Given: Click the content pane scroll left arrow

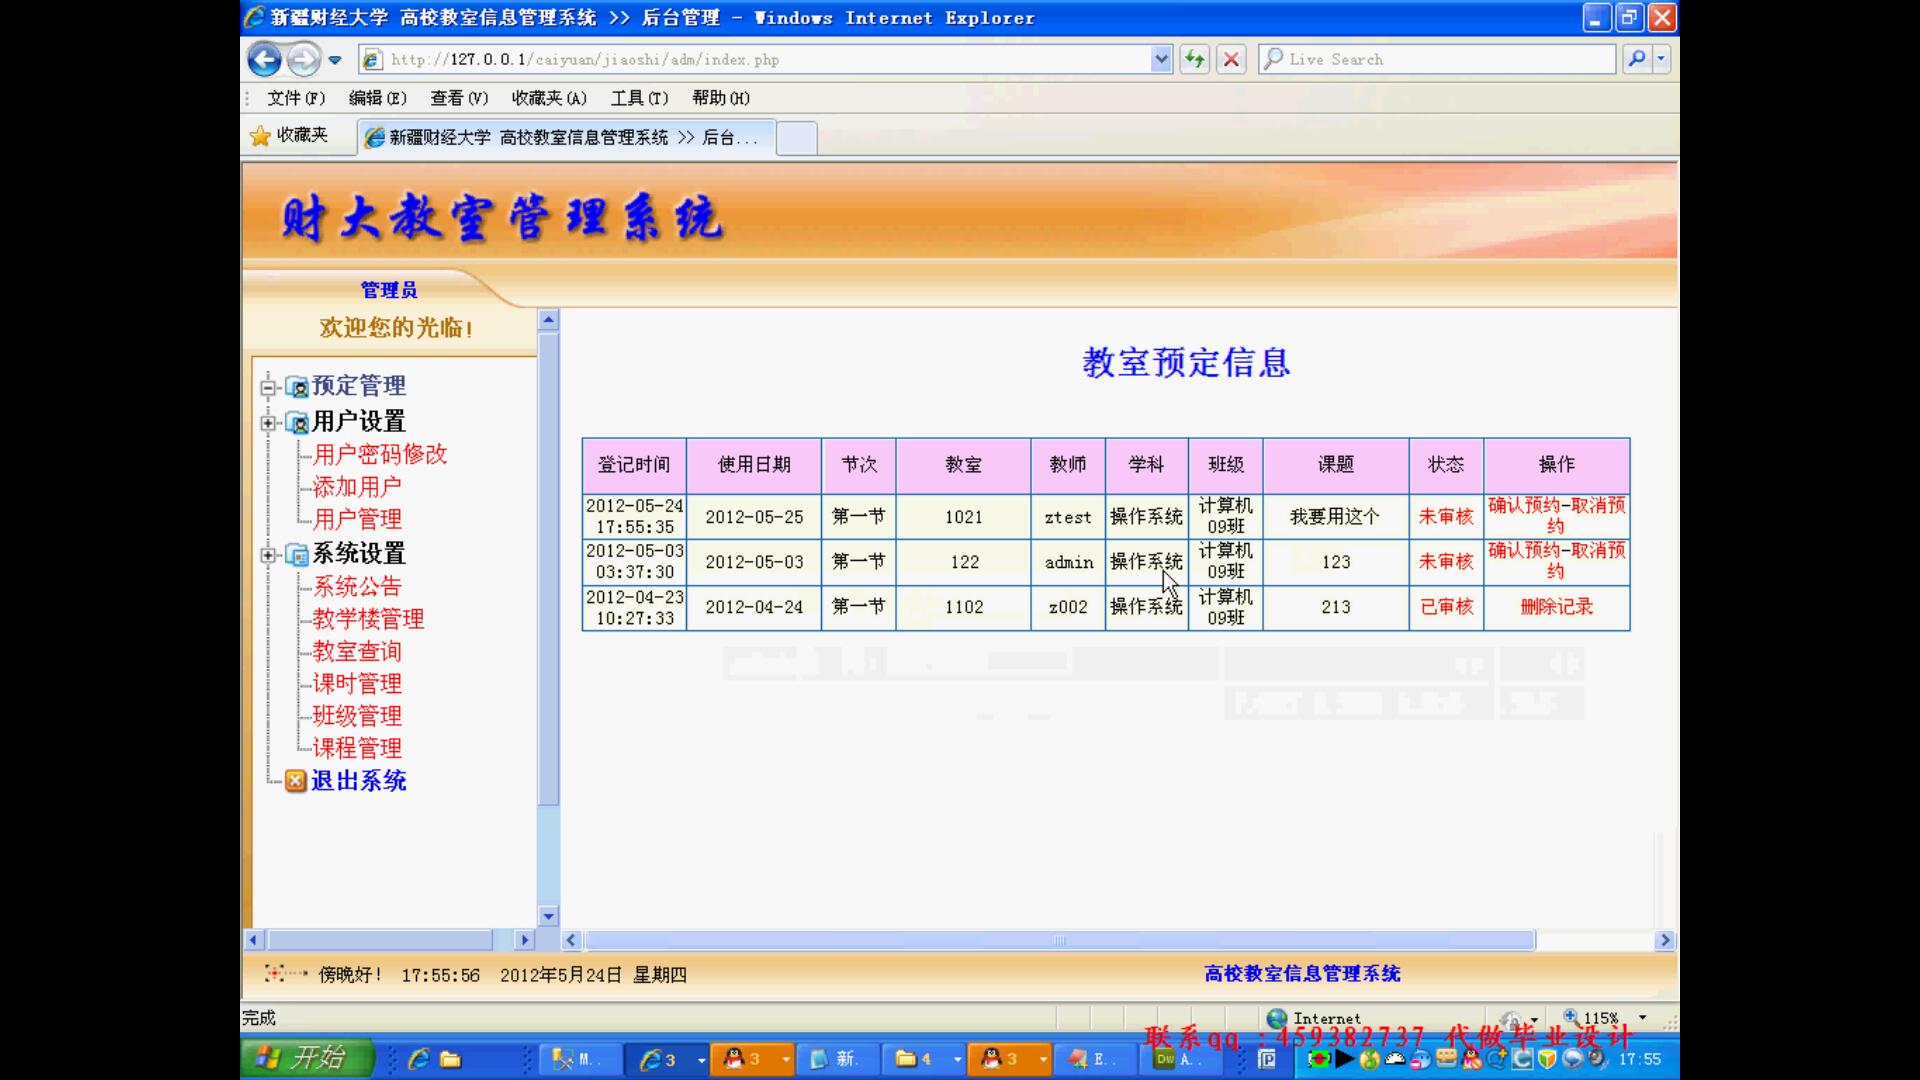Looking at the screenshot, I should point(571,940).
